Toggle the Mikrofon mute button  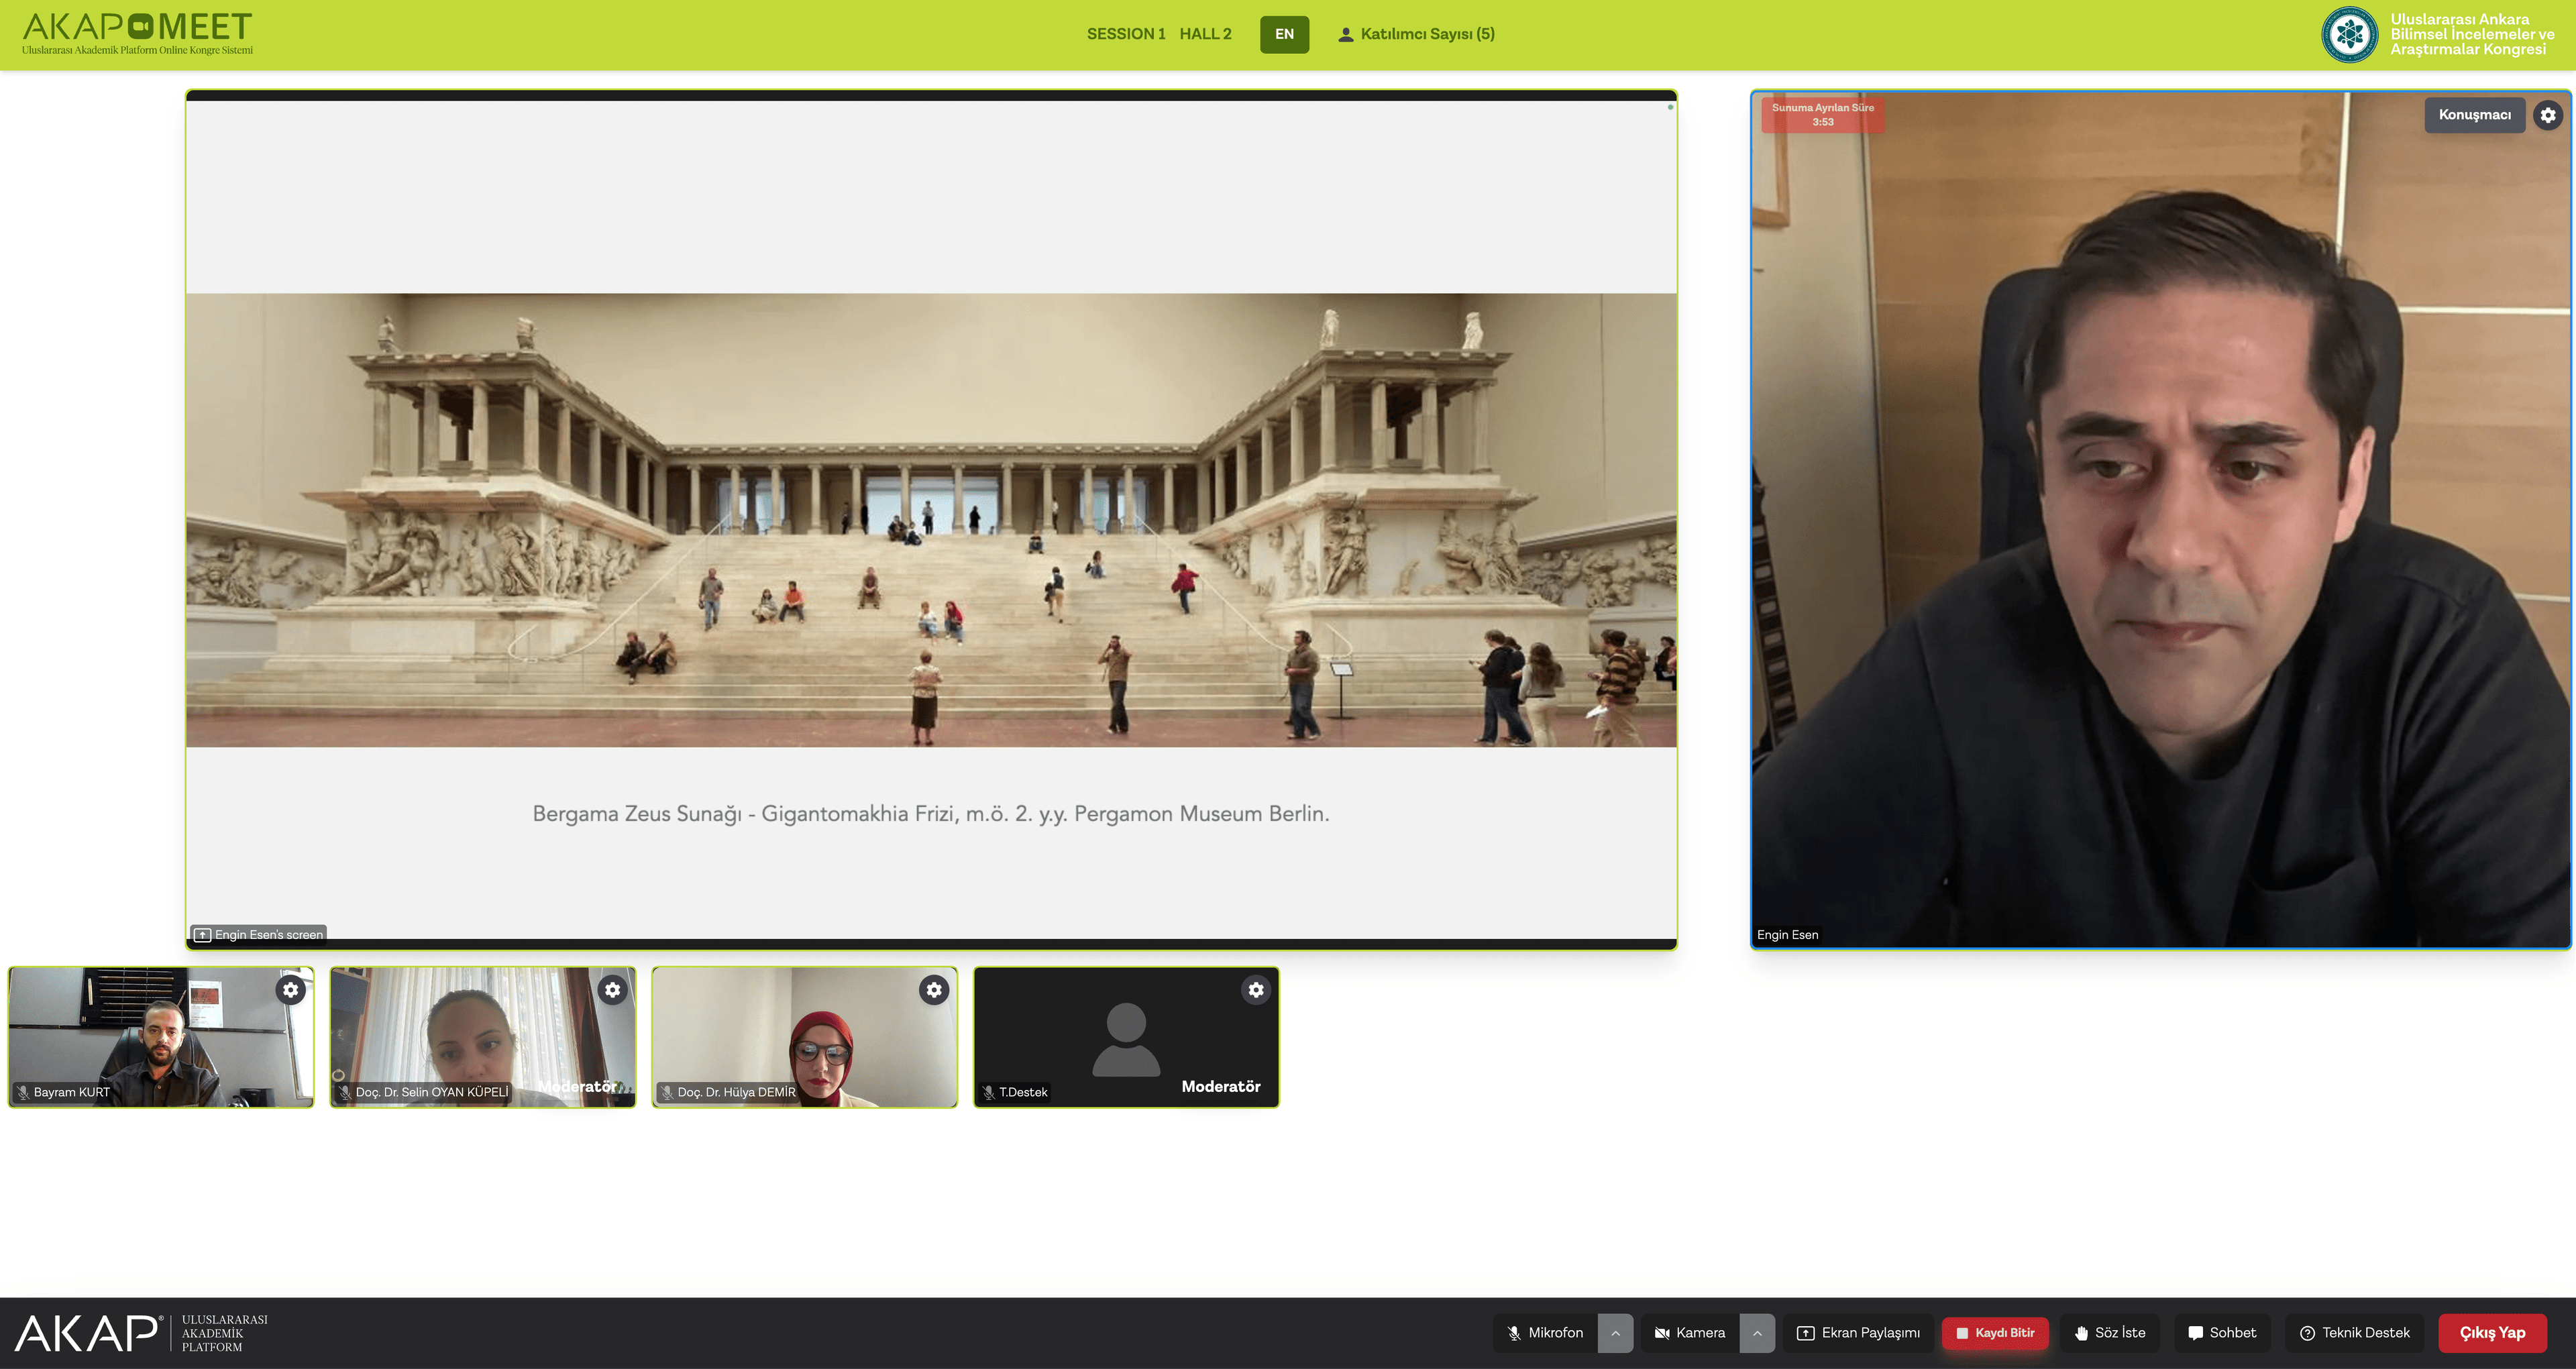tap(1545, 1333)
